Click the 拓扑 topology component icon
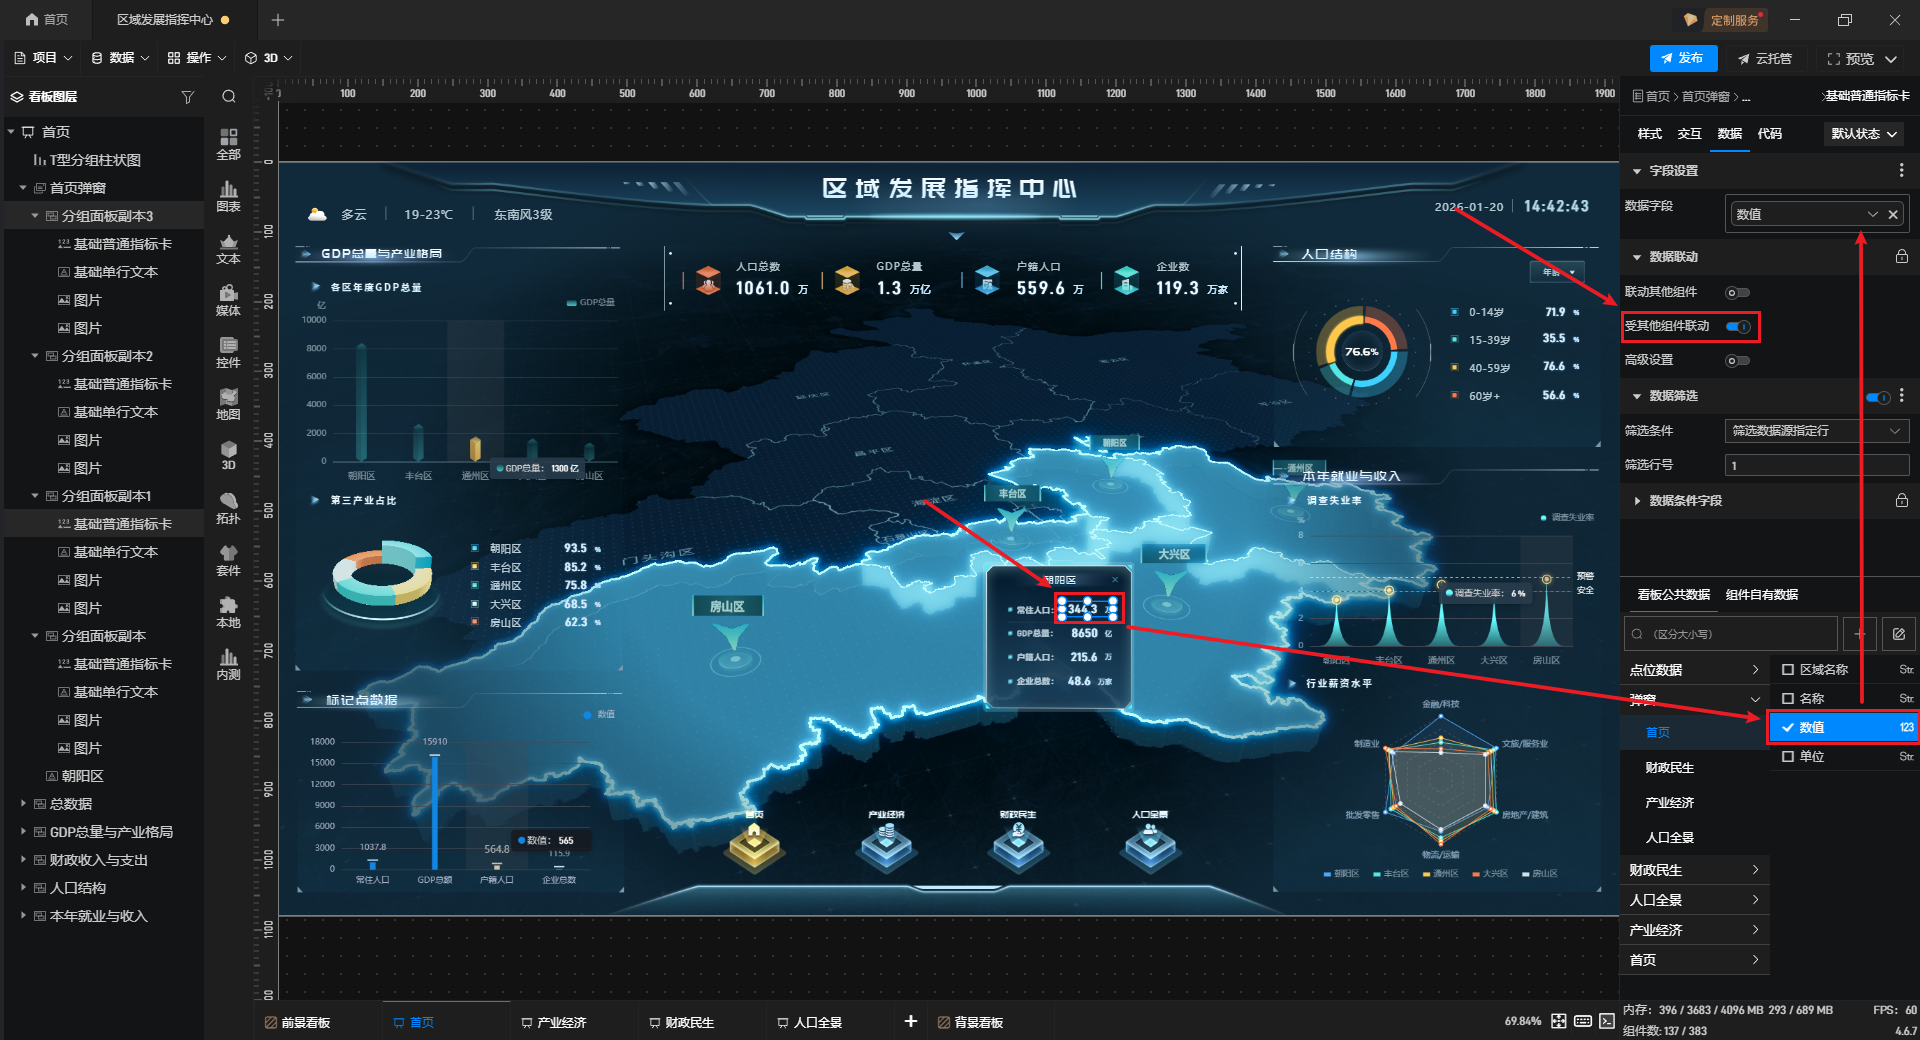This screenshot has width=1920, height=1040. pos(228,507)
